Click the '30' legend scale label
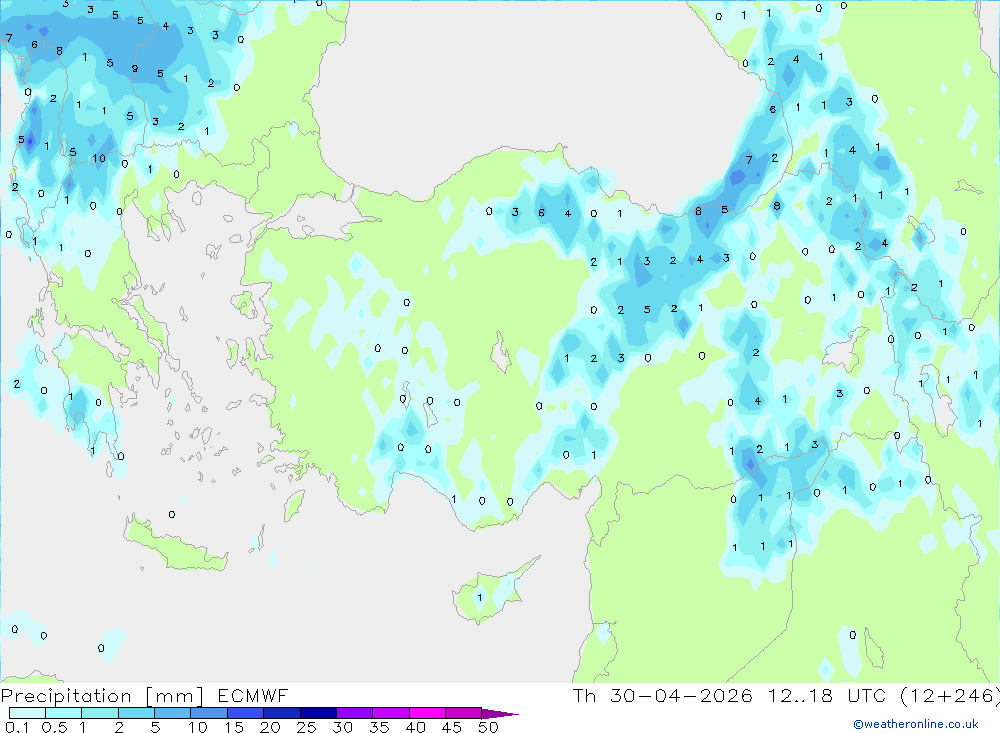1000x733 pixels. 343,727
